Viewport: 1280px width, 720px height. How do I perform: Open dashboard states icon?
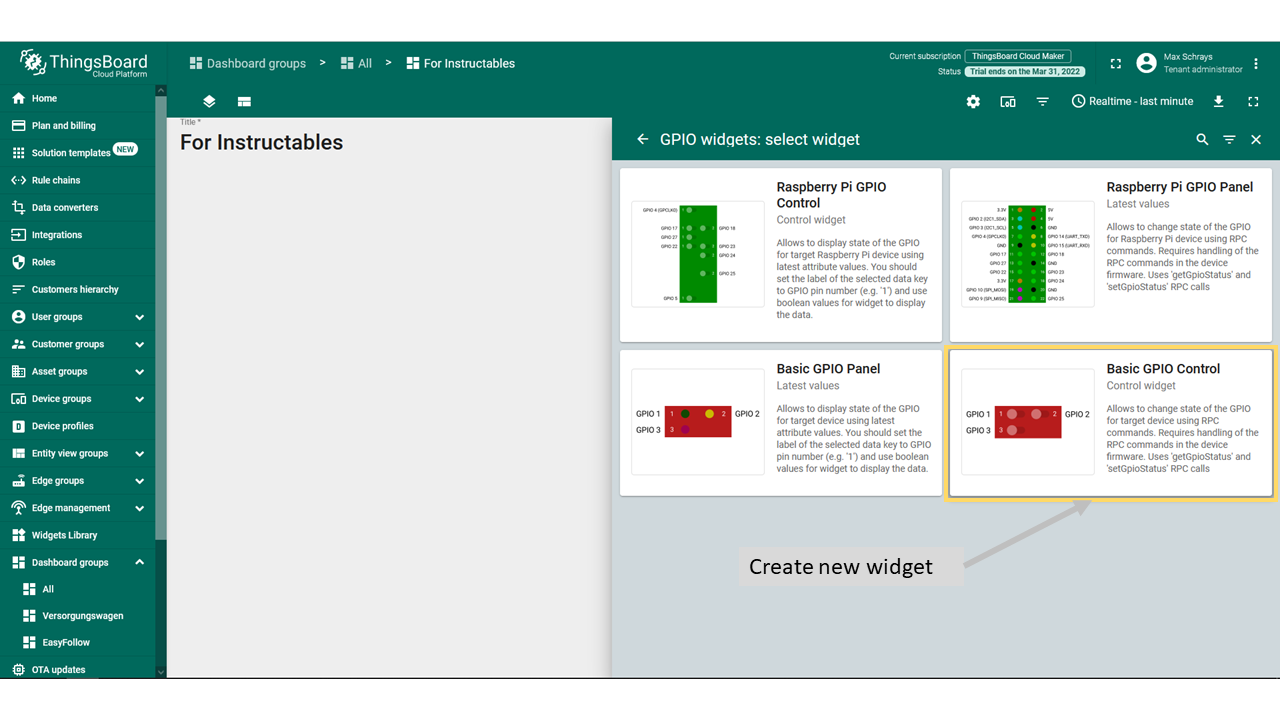click(244, 101)
